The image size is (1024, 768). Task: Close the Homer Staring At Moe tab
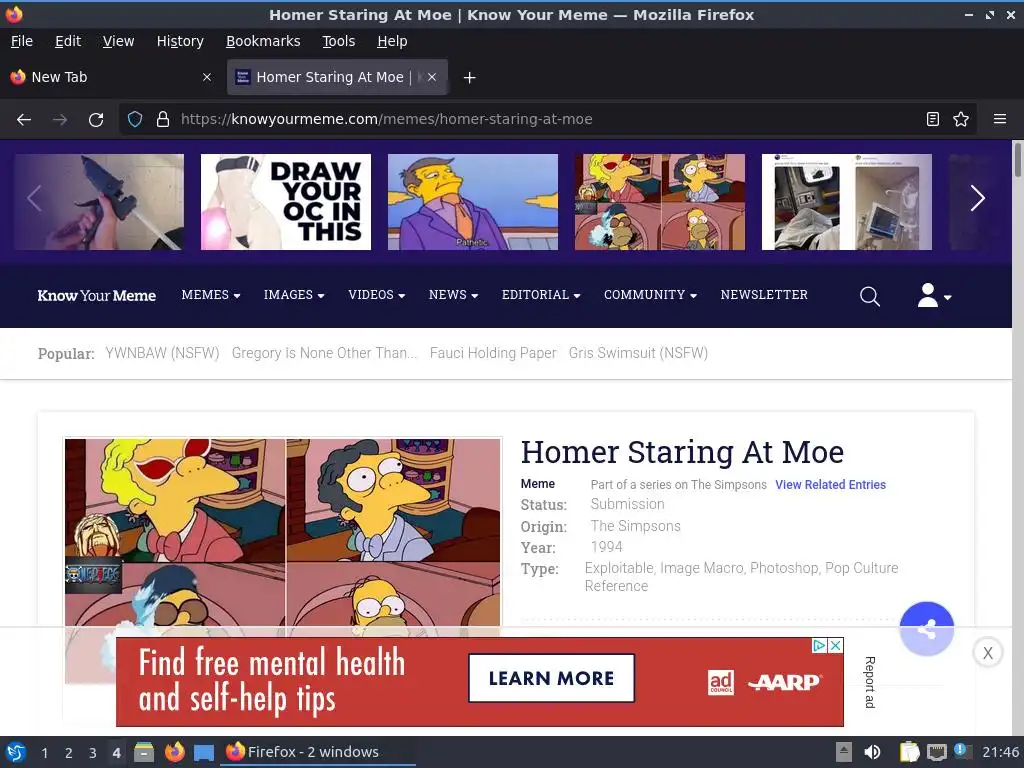(432, 77)
